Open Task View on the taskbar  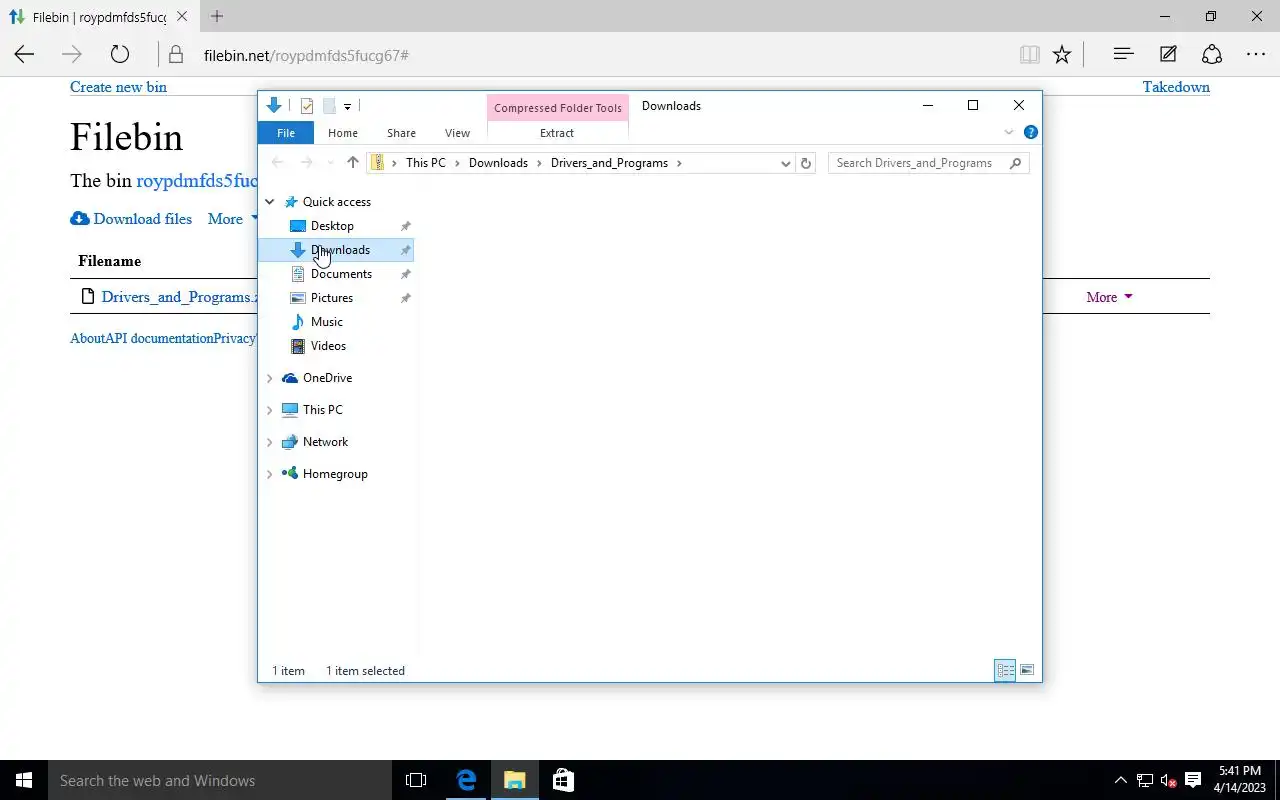[416, 780]
